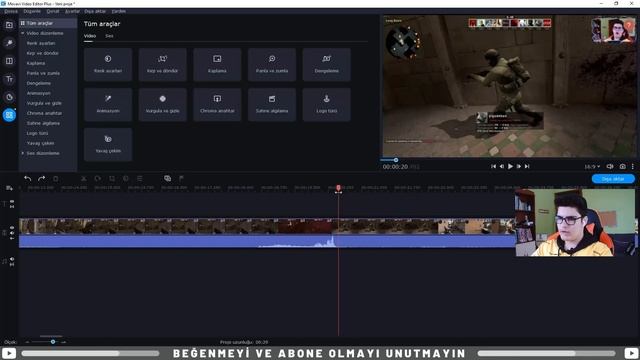Open the Animasyon tool card
The width and height of the screenshot is (640, 360).
(108, 104)
